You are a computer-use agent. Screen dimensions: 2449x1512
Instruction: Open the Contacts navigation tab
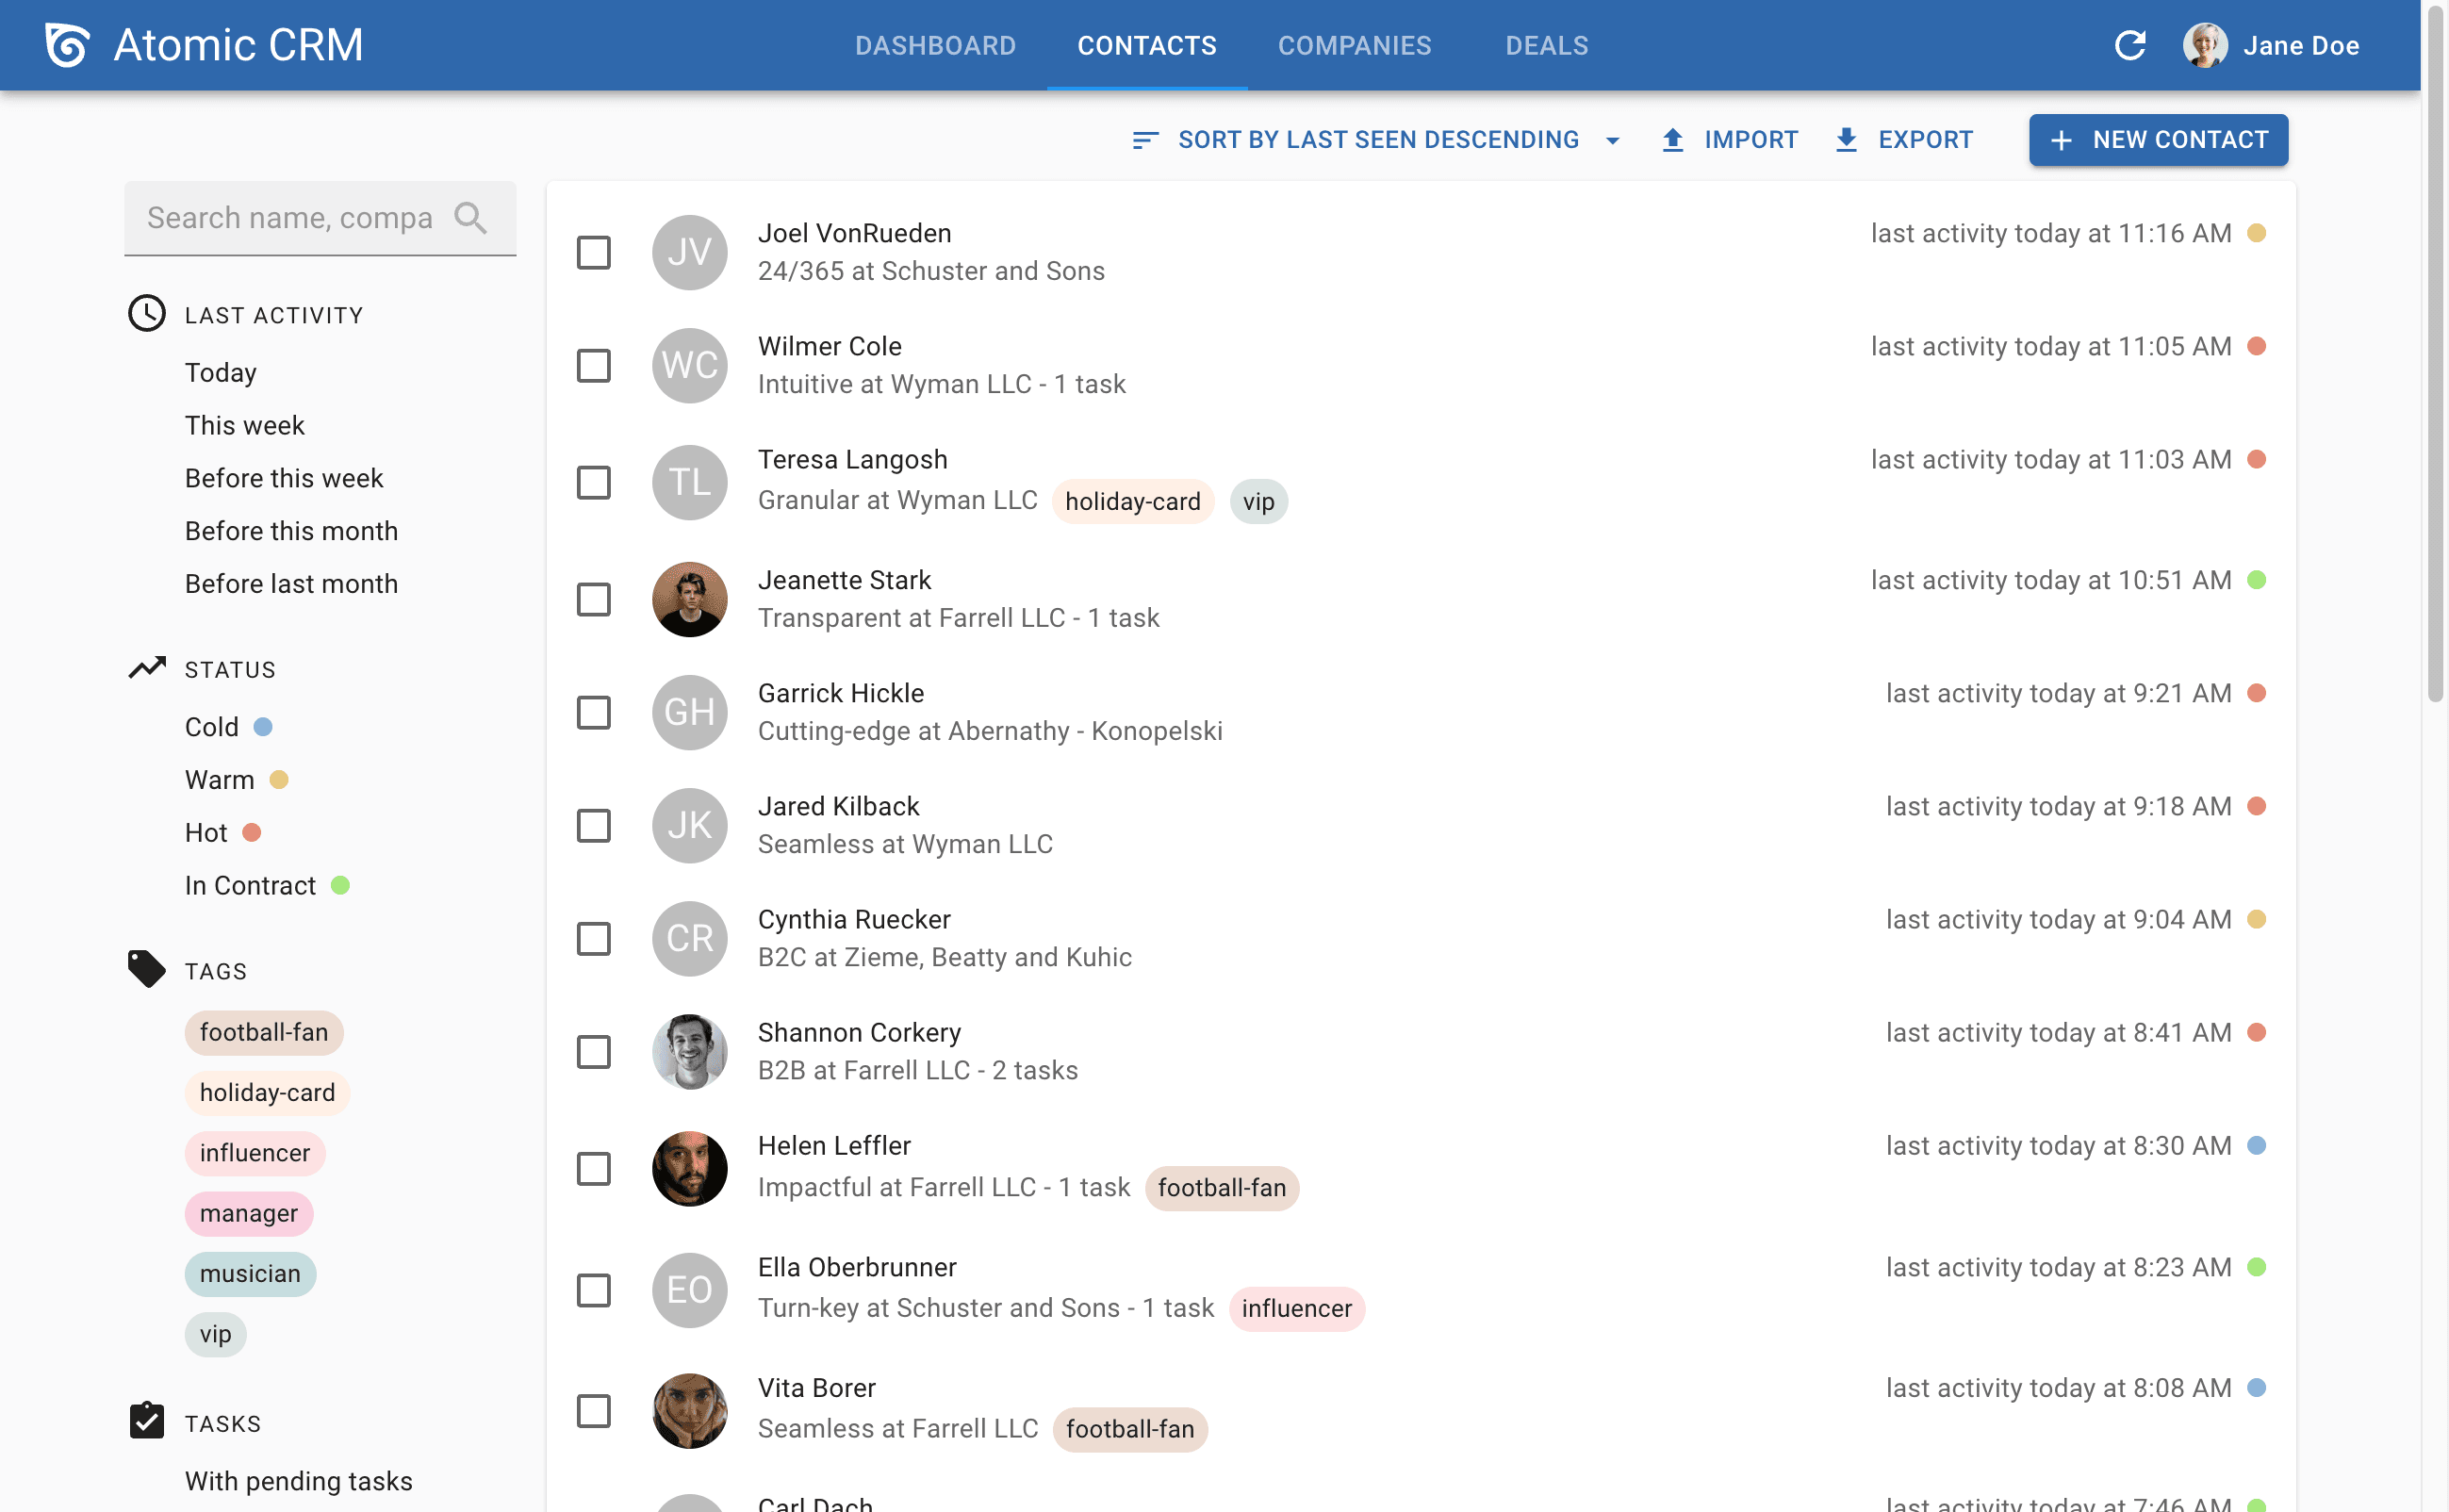coord(1145,45)
